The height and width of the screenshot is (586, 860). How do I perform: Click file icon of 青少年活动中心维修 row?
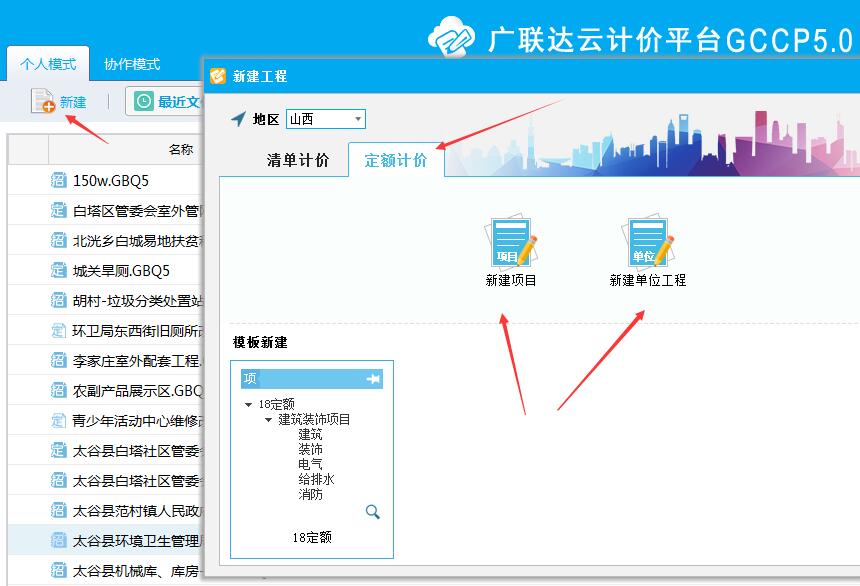coord(59,420)
